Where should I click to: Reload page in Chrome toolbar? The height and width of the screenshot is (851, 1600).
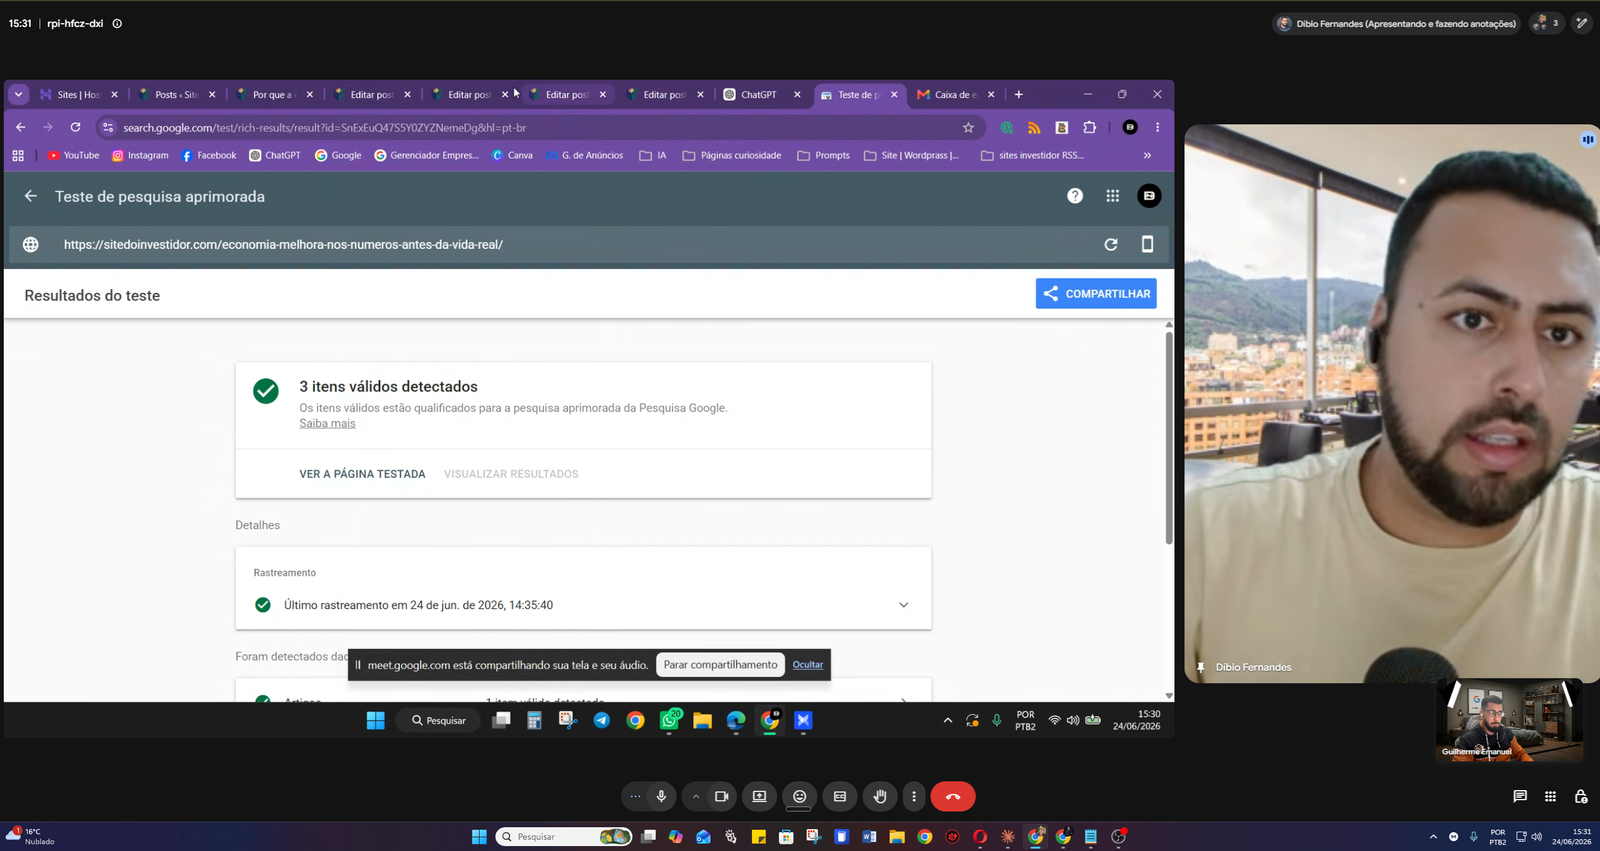pyautogui.click(x=75, y=128)
